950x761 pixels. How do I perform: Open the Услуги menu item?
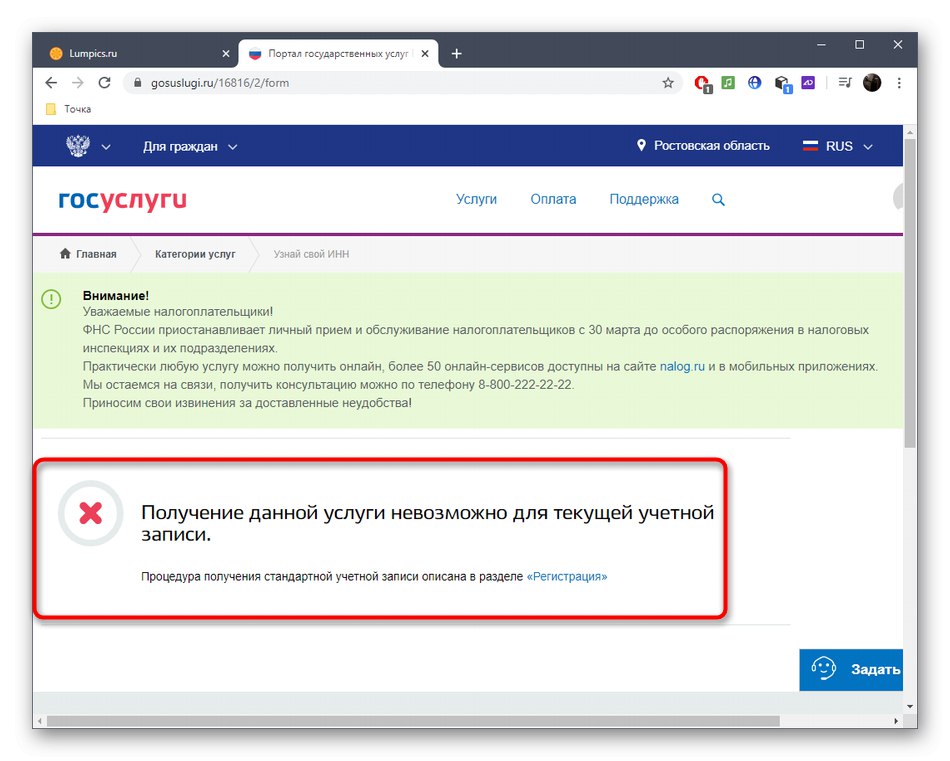pos(476,199)
